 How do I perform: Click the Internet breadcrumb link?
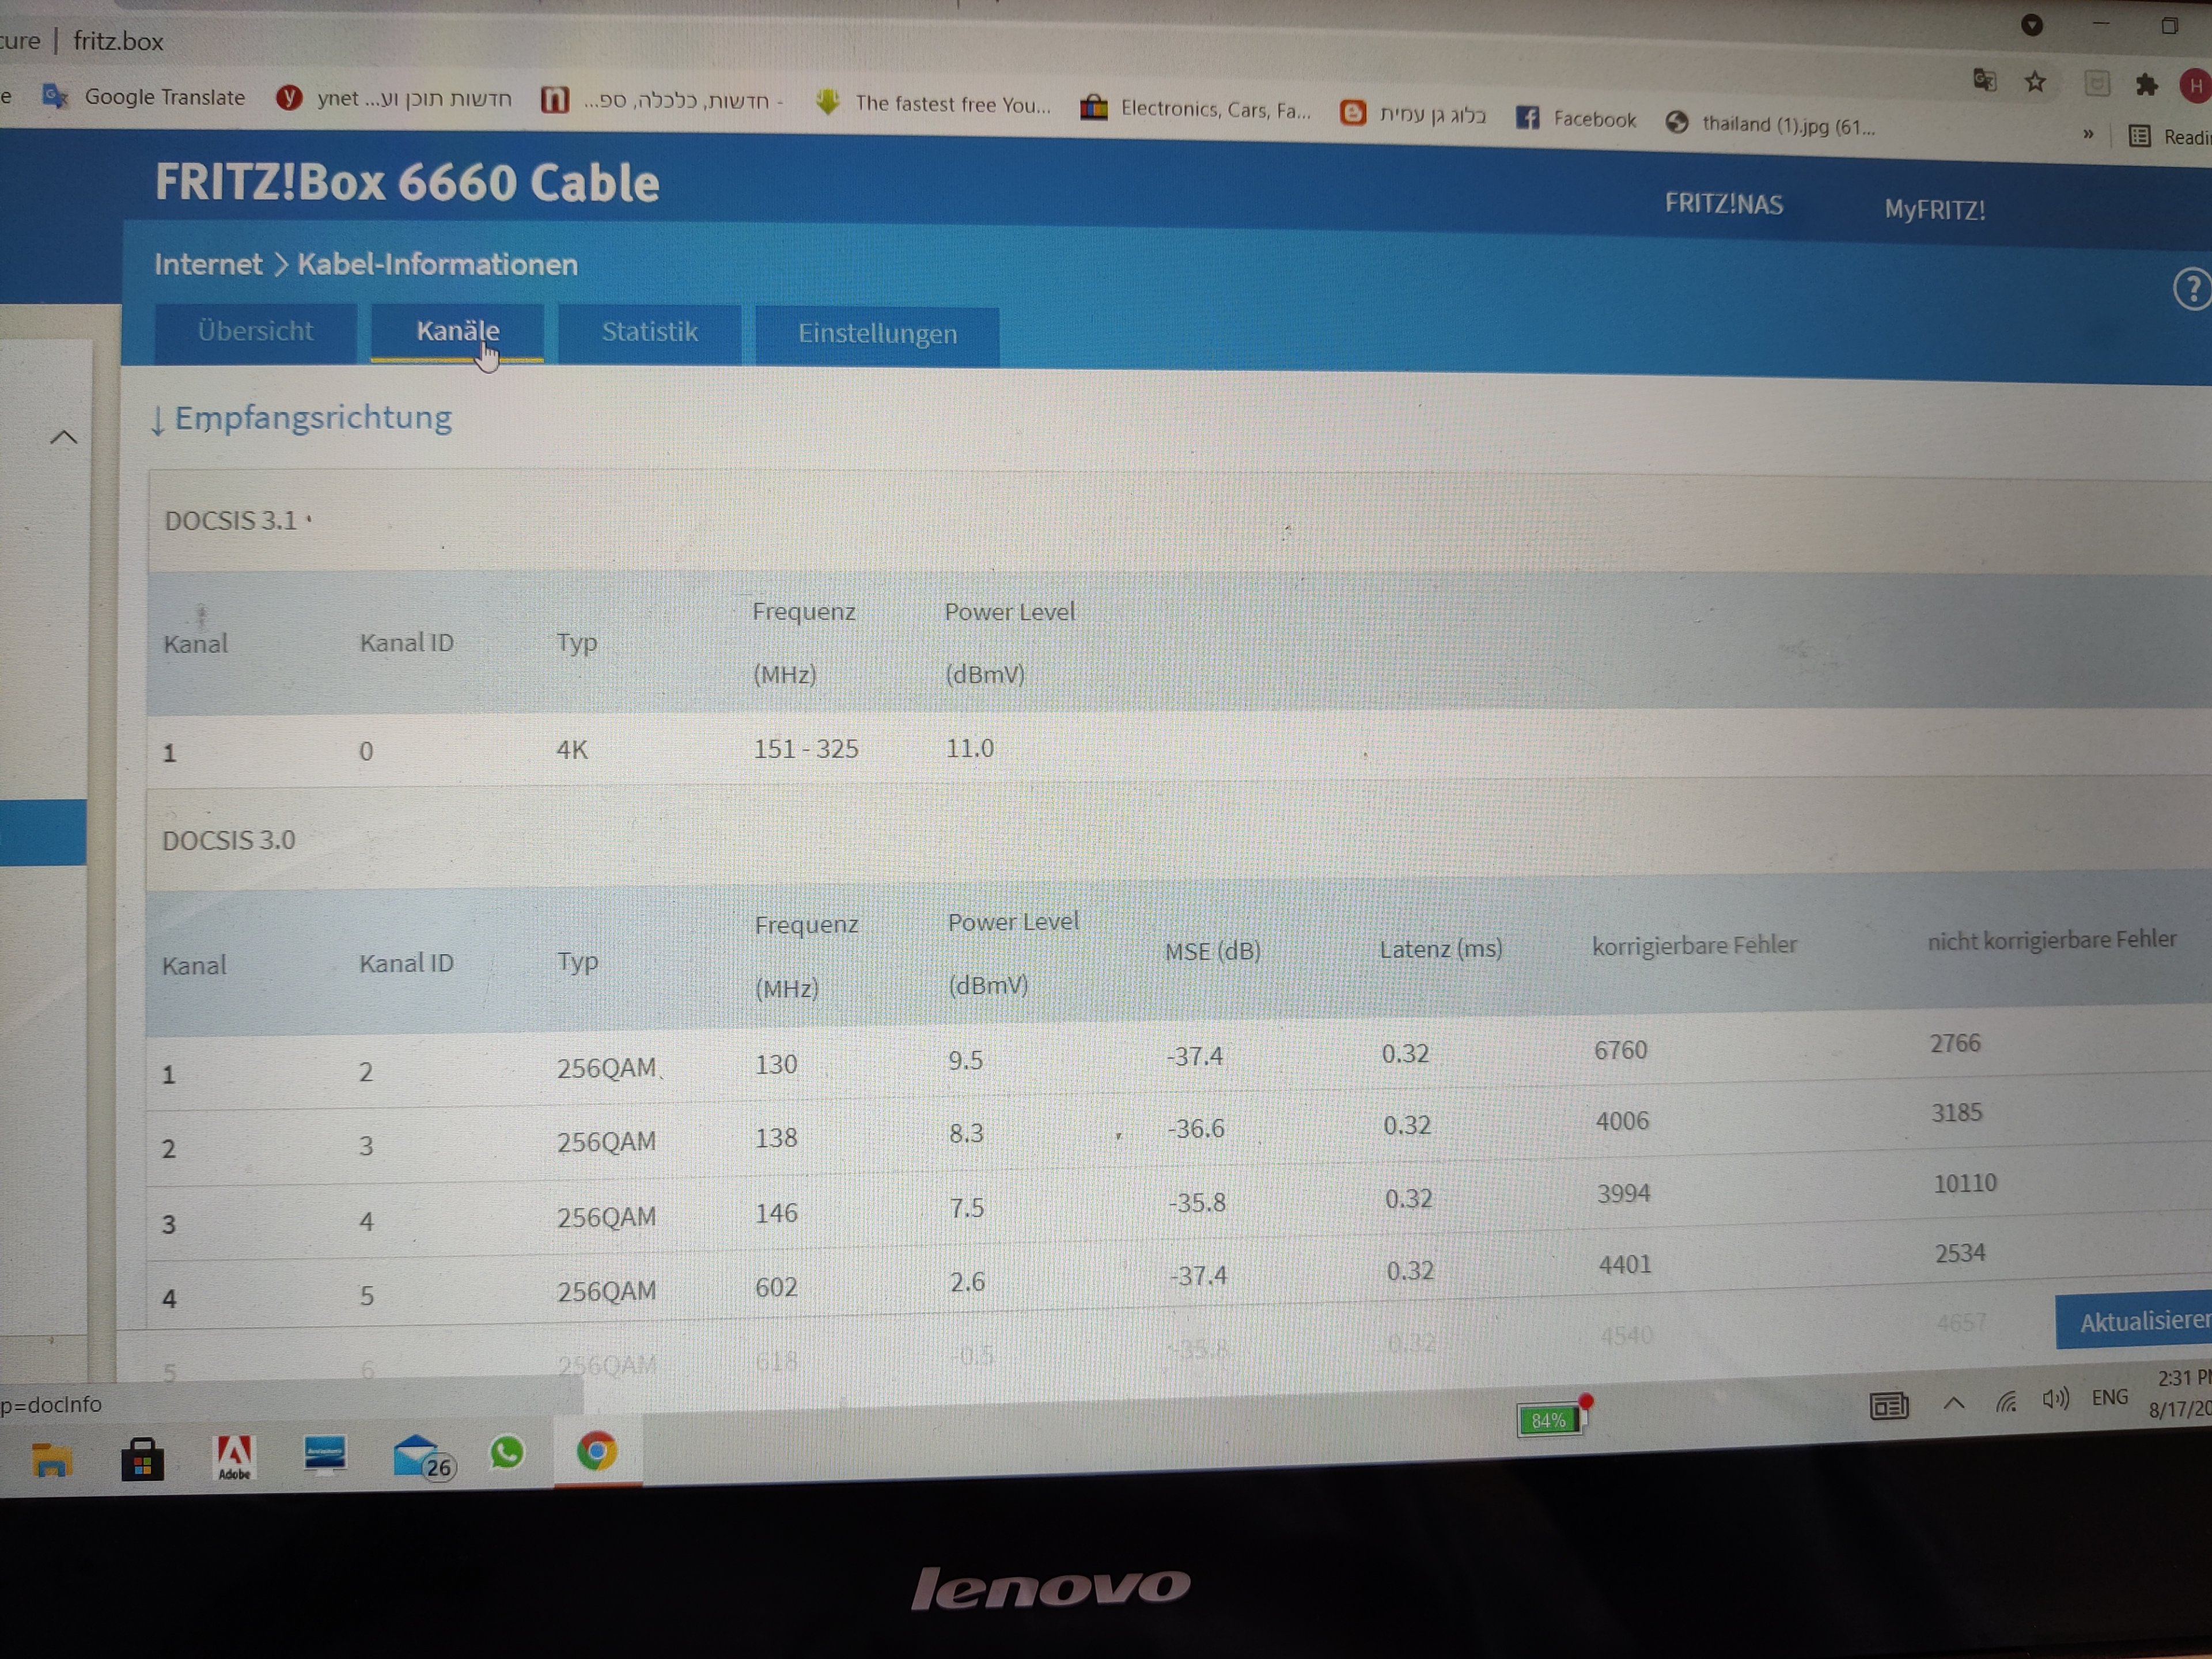pyautogui.click(x=207, y=264)
